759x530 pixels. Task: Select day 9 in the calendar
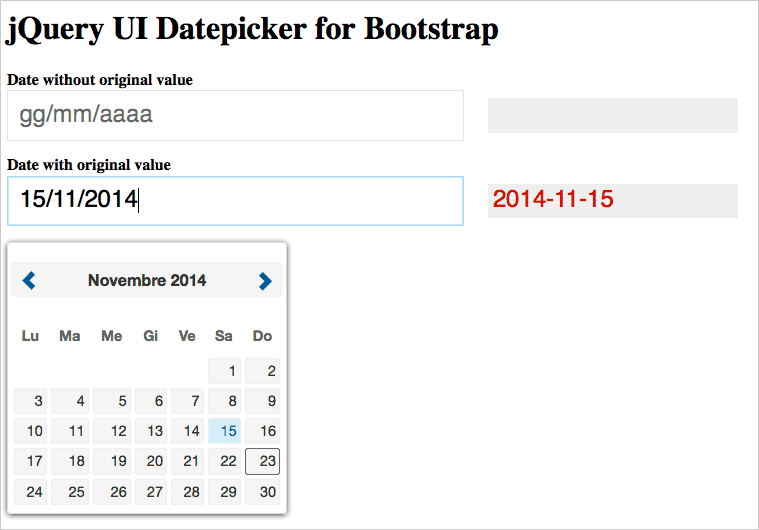[262, 401]
